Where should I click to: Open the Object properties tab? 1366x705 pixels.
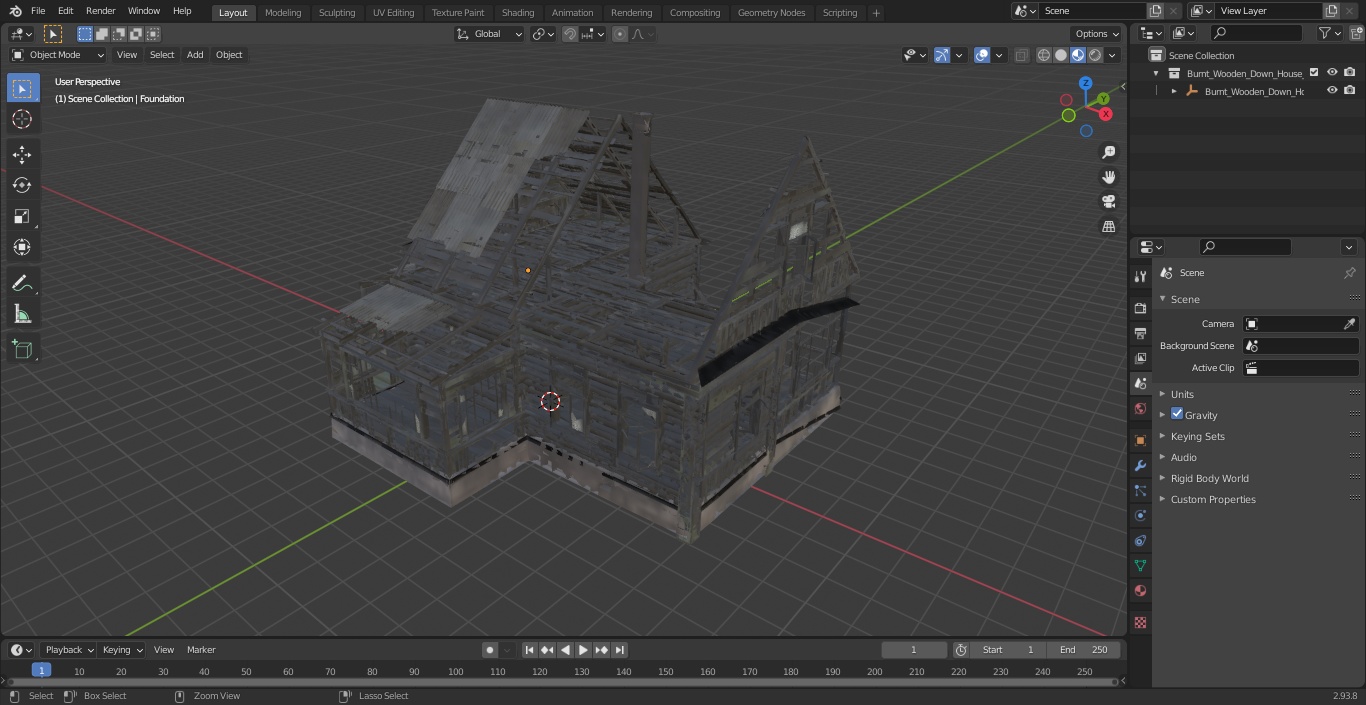point(1140,440)
